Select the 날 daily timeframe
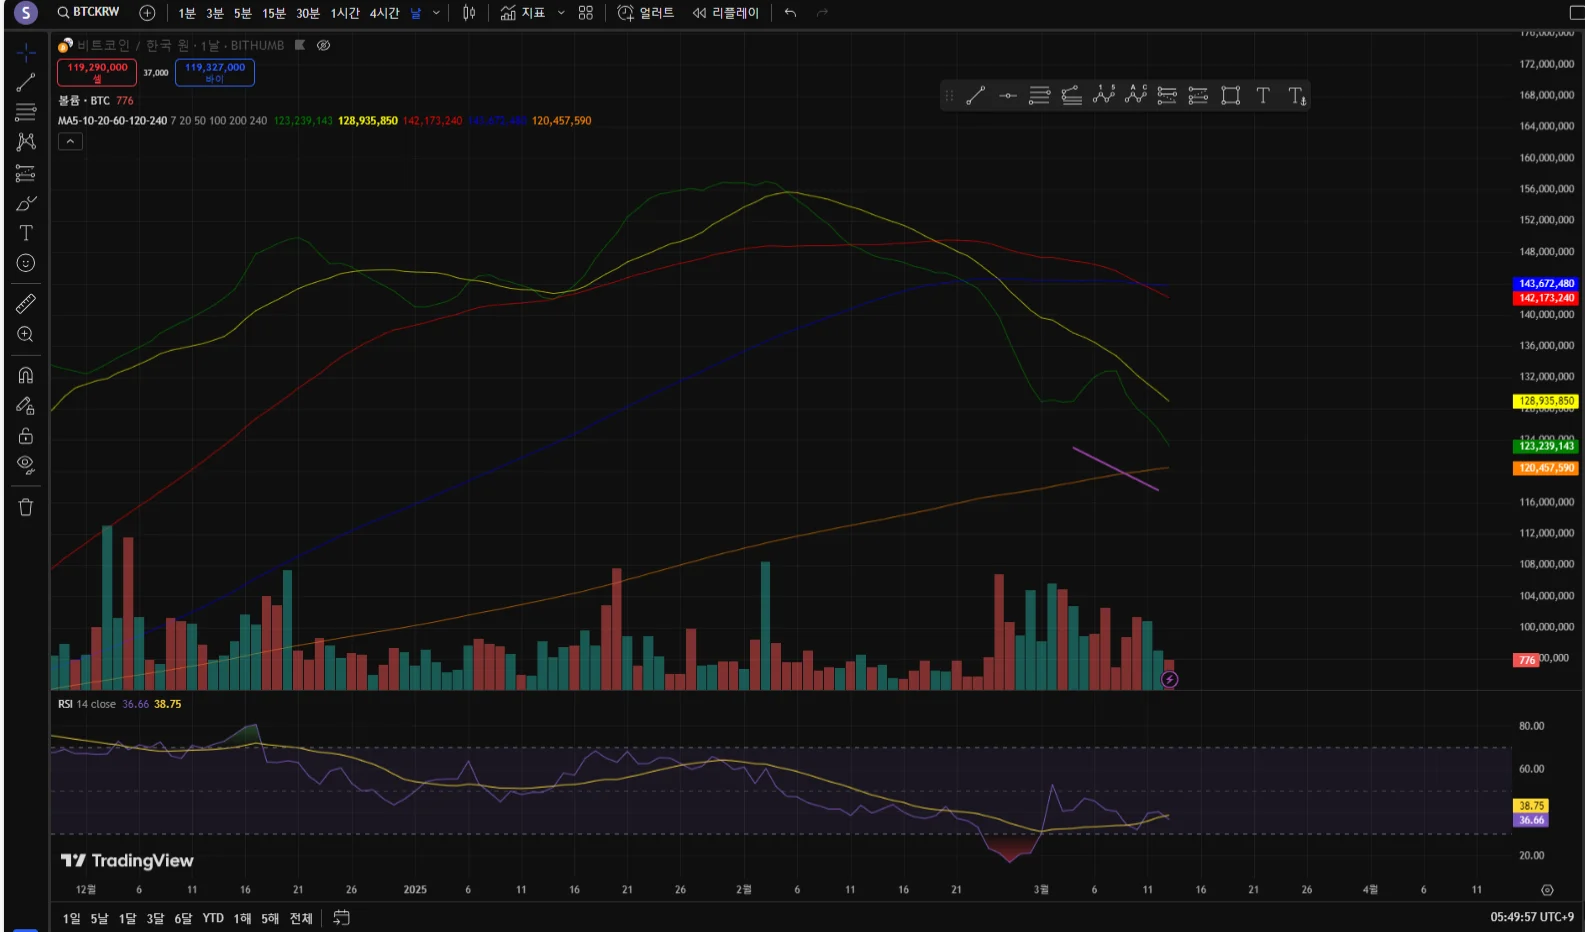Screen dimensions: 1585x932 tap(415, 13)
